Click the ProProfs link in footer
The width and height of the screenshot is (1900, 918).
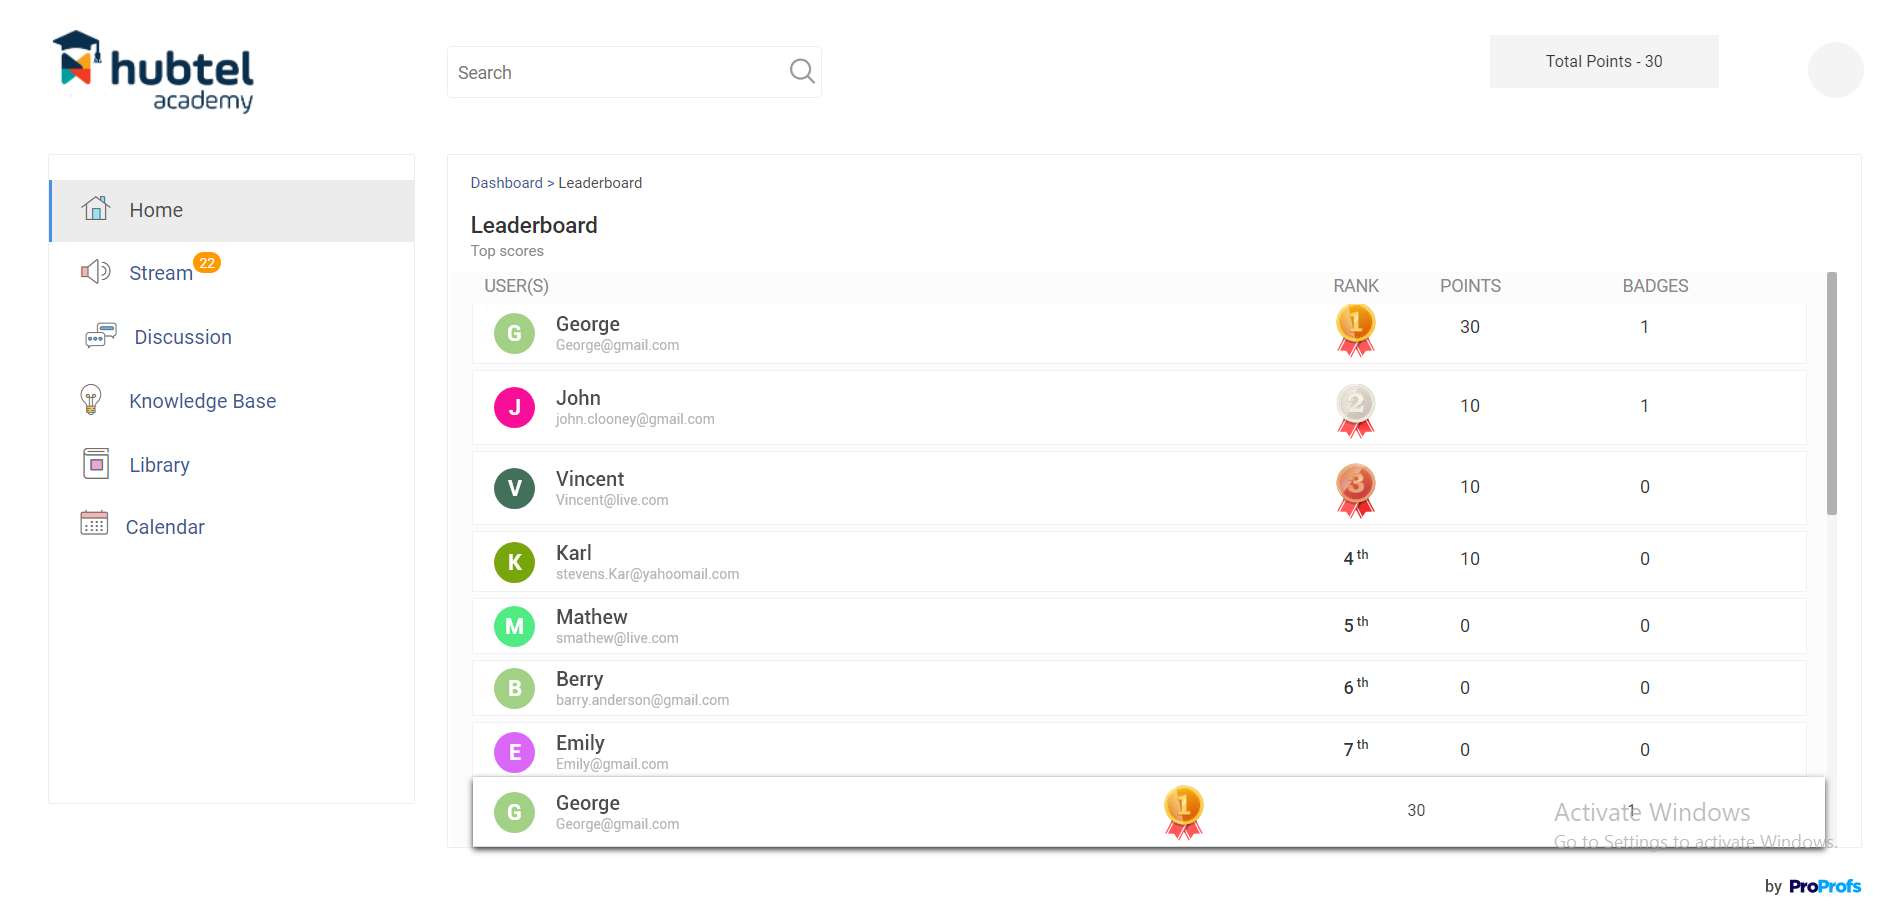coord(1824,886)
